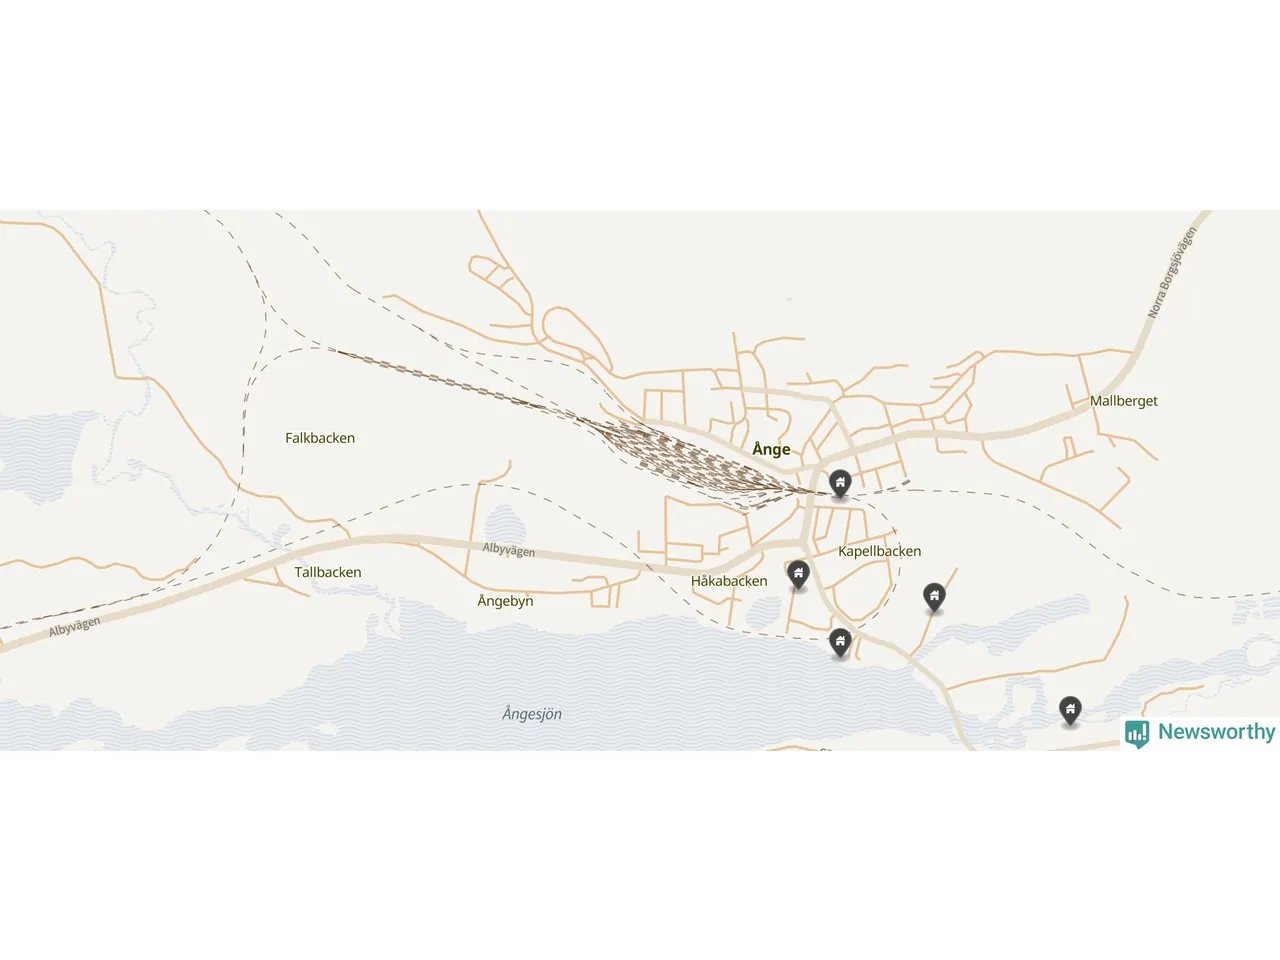Select the Kapellbacken place label
1280x960 pixels.
click(x=880, y=551)
